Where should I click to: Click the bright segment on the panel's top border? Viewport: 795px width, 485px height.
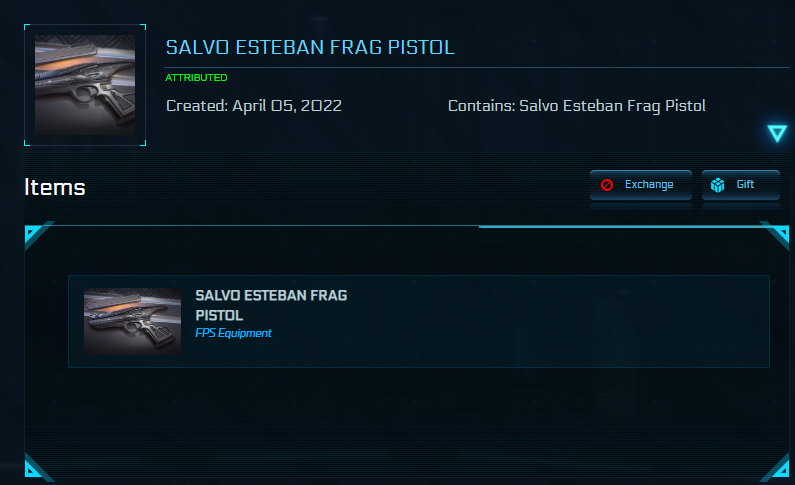click(620, 227)
